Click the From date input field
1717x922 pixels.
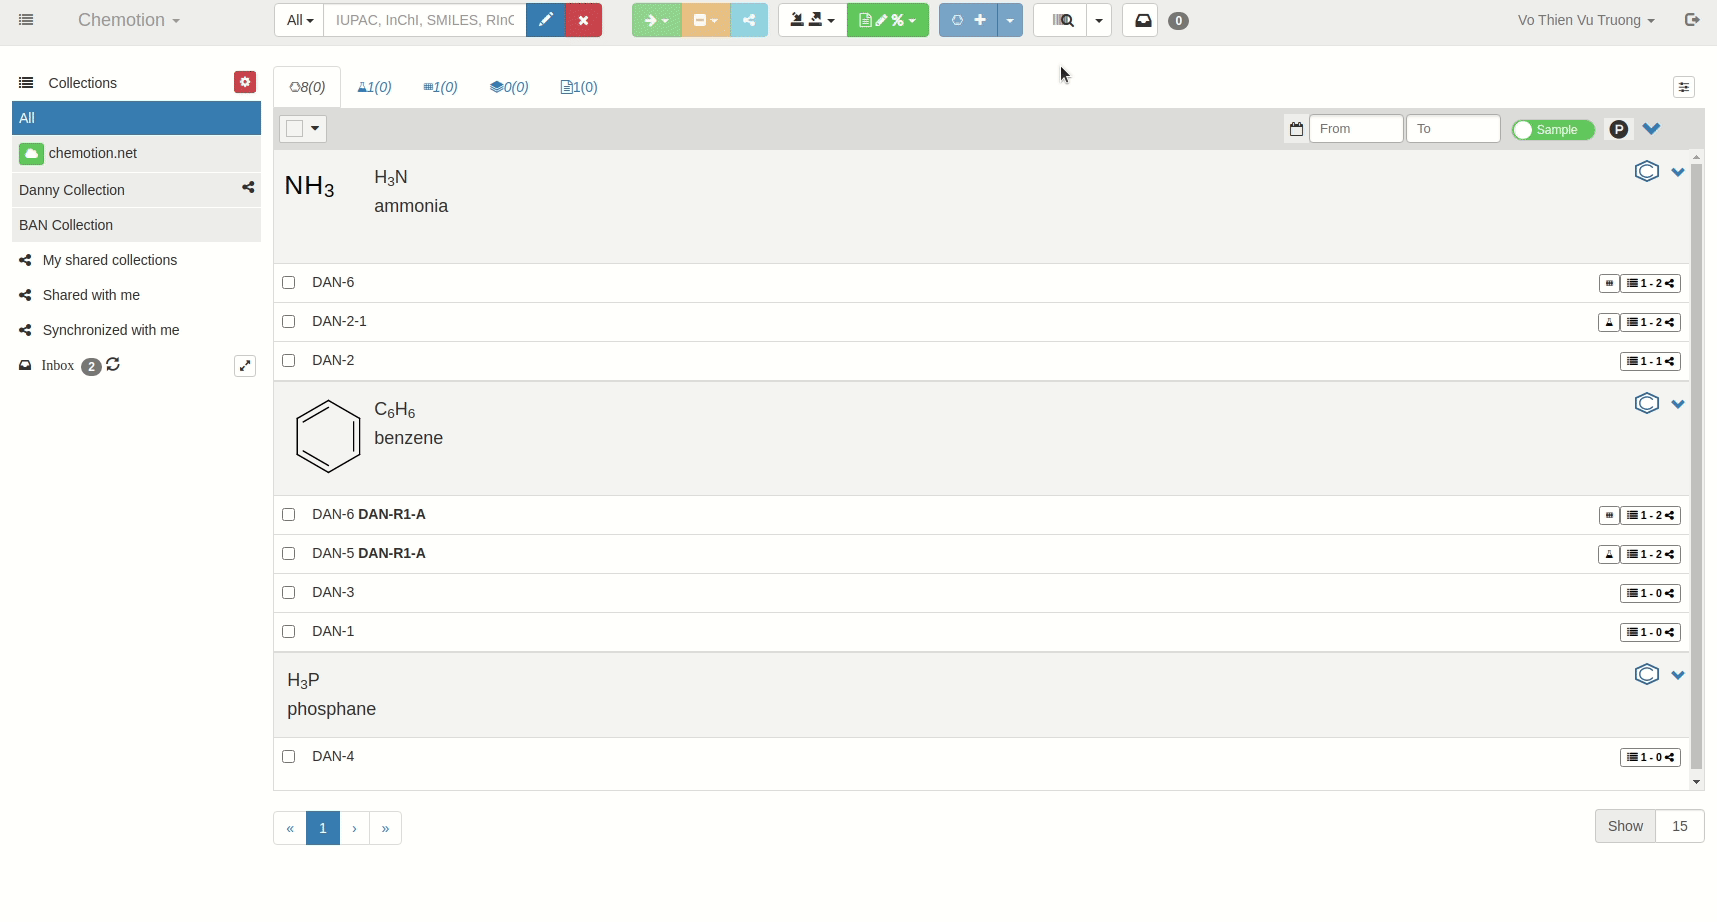point(1355,129)
